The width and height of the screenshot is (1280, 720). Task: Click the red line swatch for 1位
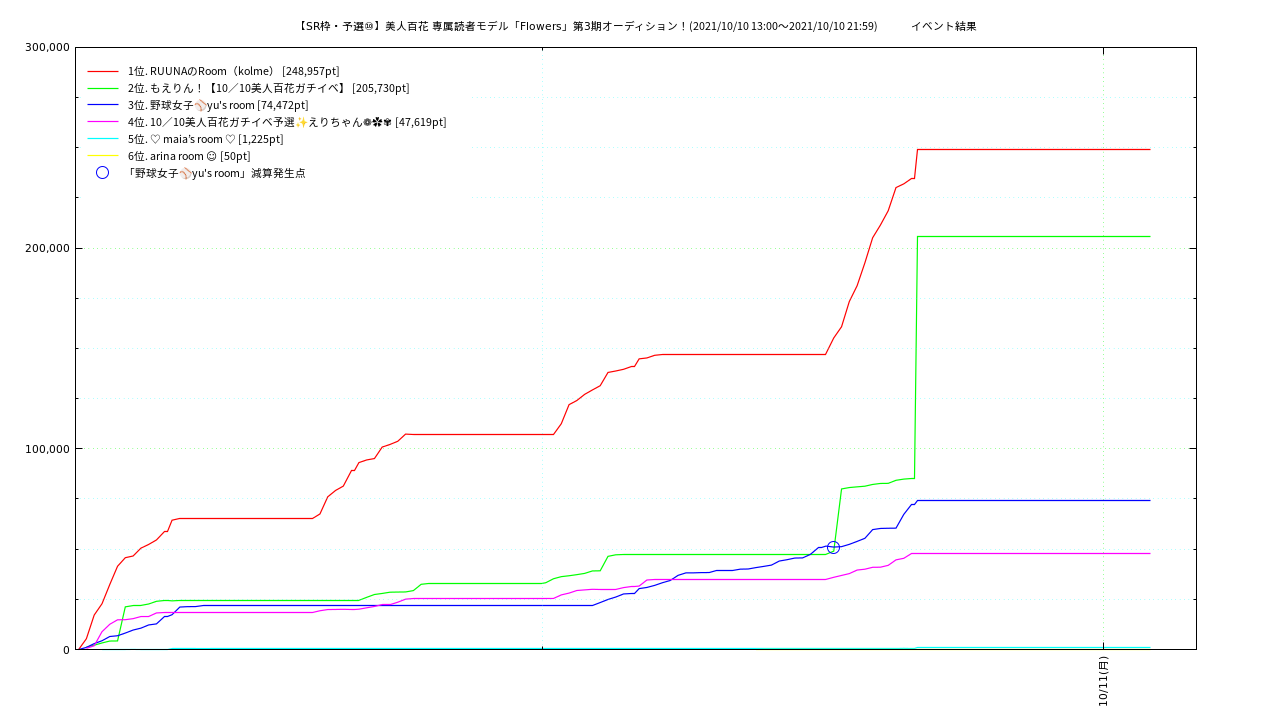103,71
